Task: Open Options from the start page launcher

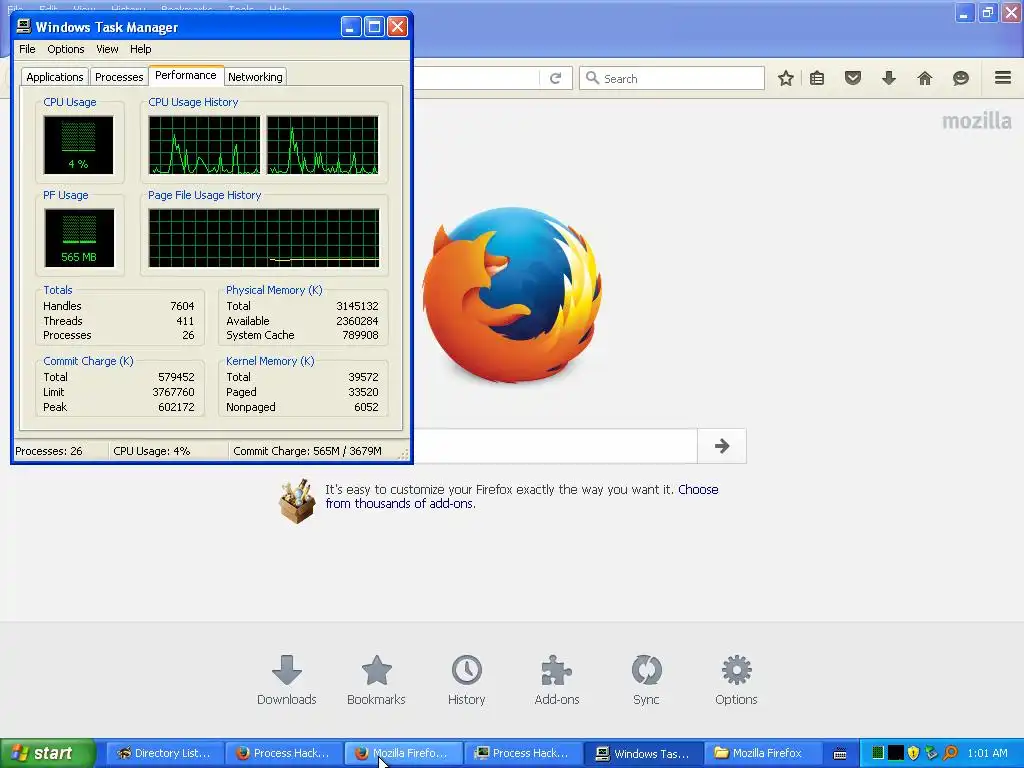Action: pos(736,680)
